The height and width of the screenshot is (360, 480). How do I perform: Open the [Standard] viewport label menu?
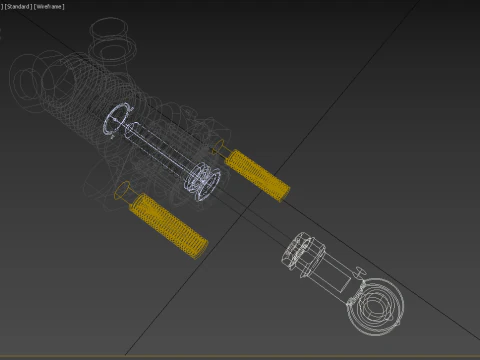coord(18,6)
